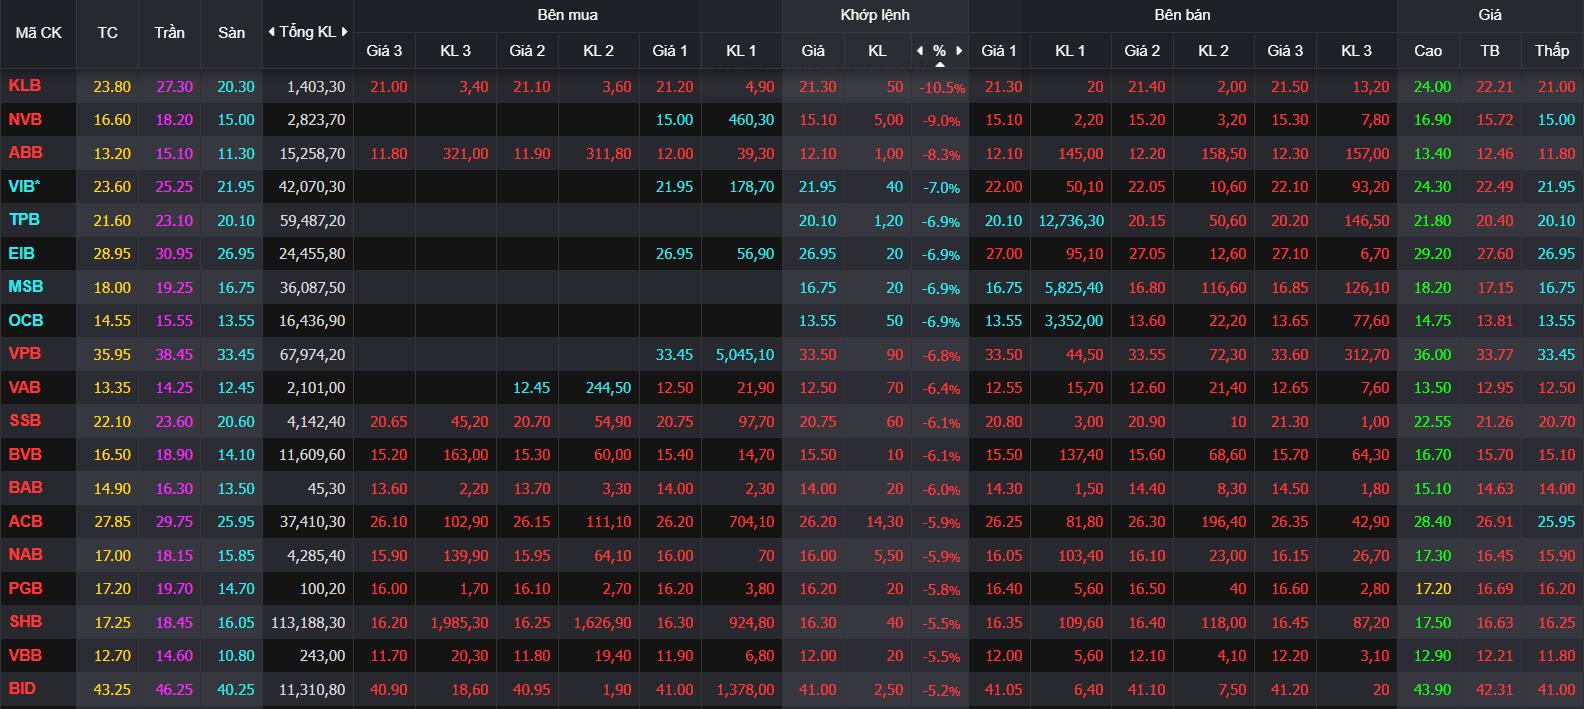Click the left arrow beside the % header
Viewport: 1584px width, 709px height.
[920, 50]
